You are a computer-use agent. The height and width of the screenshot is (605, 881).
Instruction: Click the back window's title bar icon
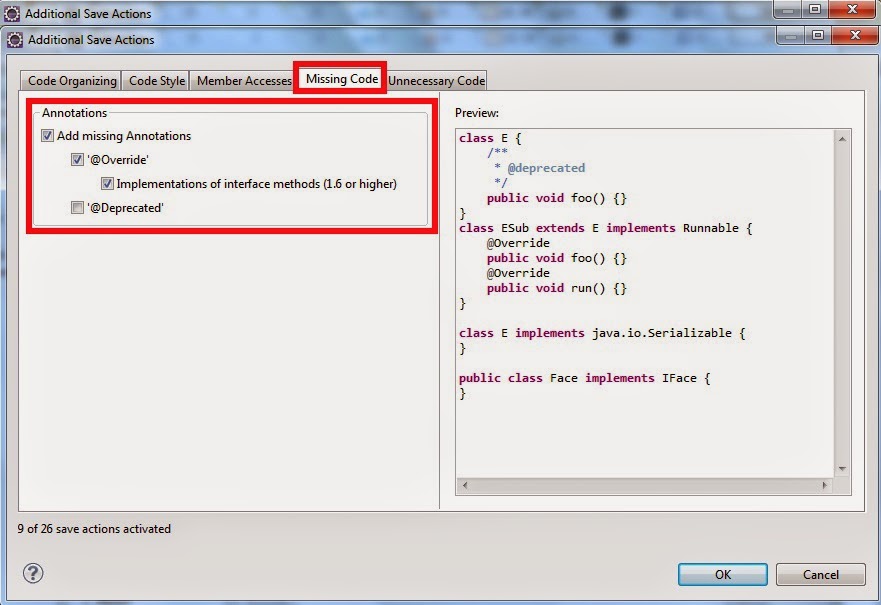coord(14,13)
